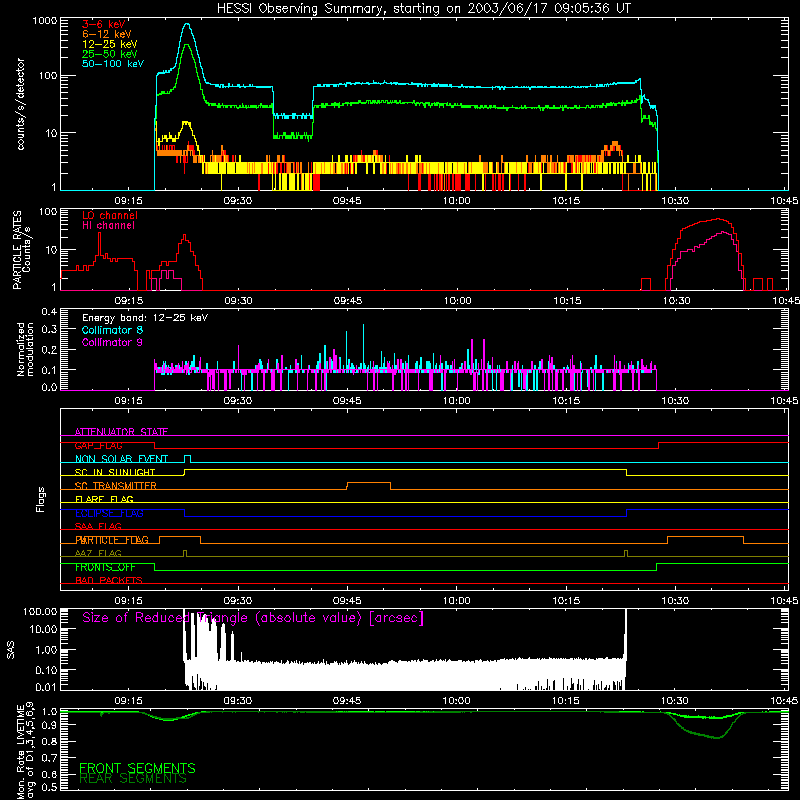Image resolution: width=800 pixels, height=800 pixels.
Task: Click the Normalized modulation axis label
Action: click(25, 349)
